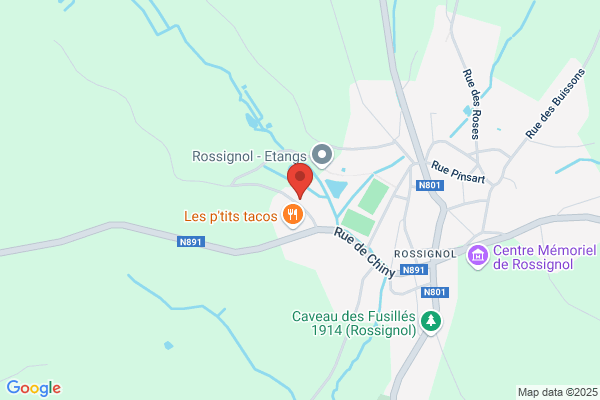
Task: Click the red location pin marker
Action: tap(300, 181)
